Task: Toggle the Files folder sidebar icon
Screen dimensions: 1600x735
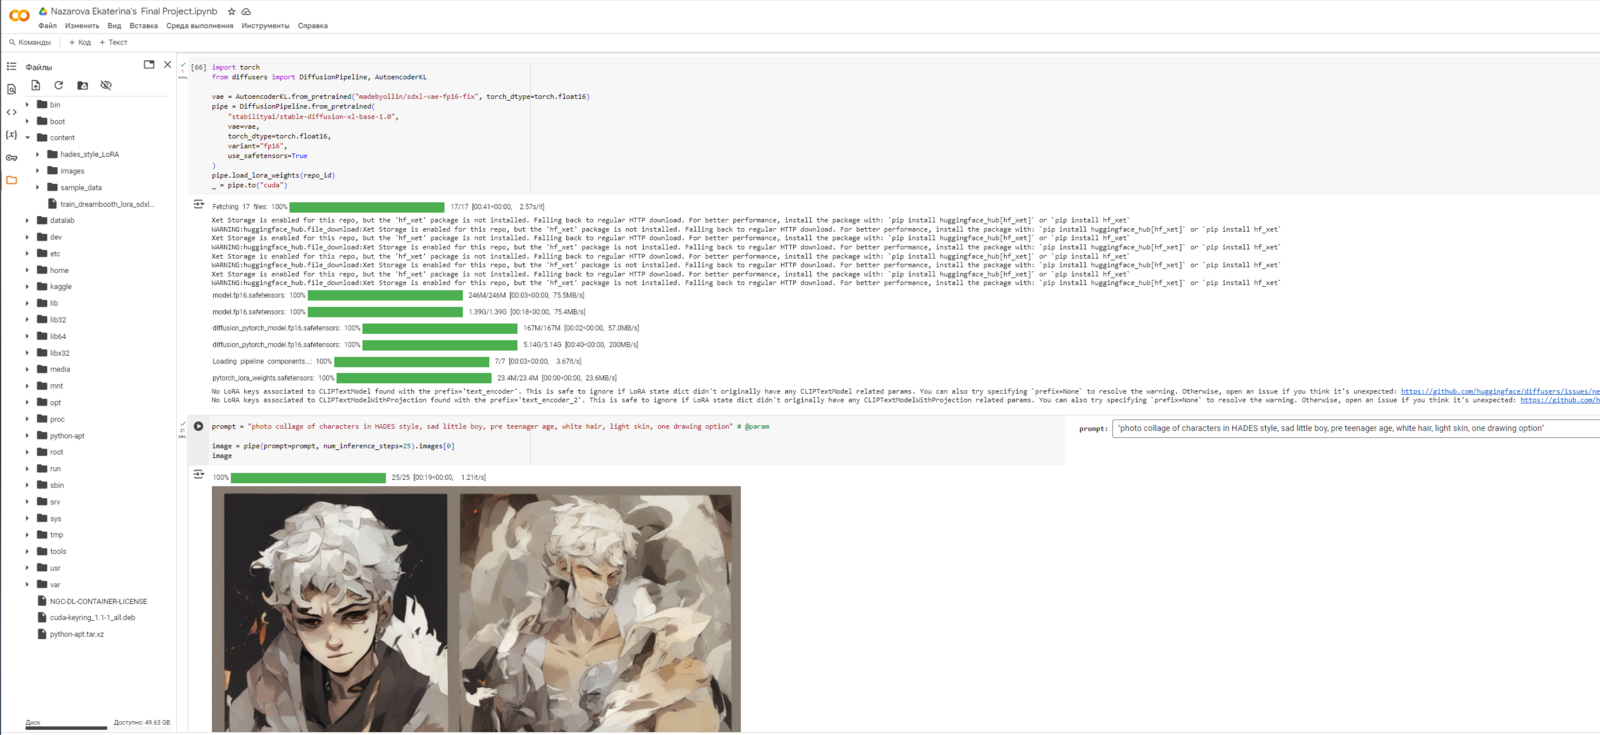Action: (12, 180)
